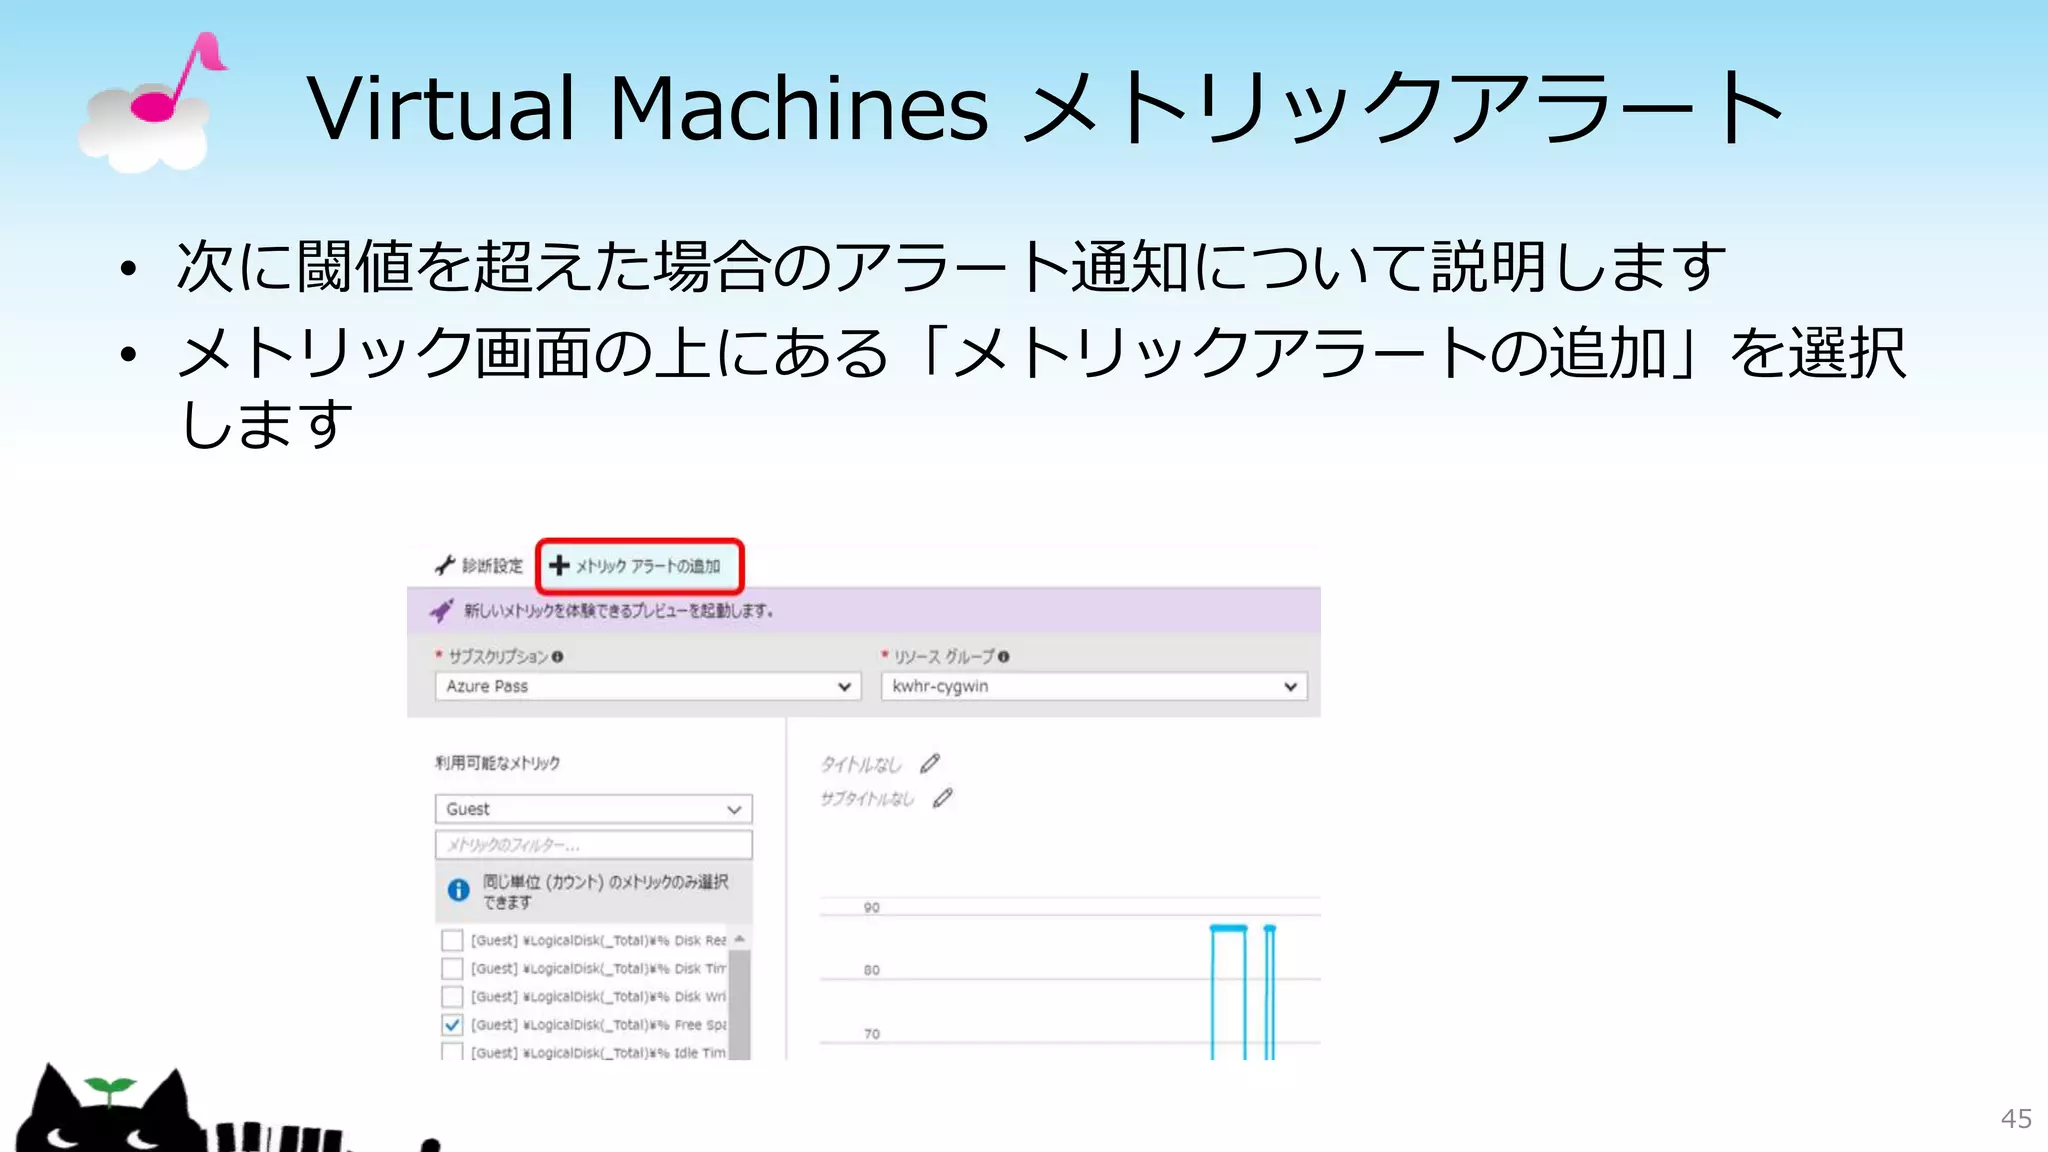Click the pink music note cloud logo
2048x1152 pixels.
tap(153, 102)
